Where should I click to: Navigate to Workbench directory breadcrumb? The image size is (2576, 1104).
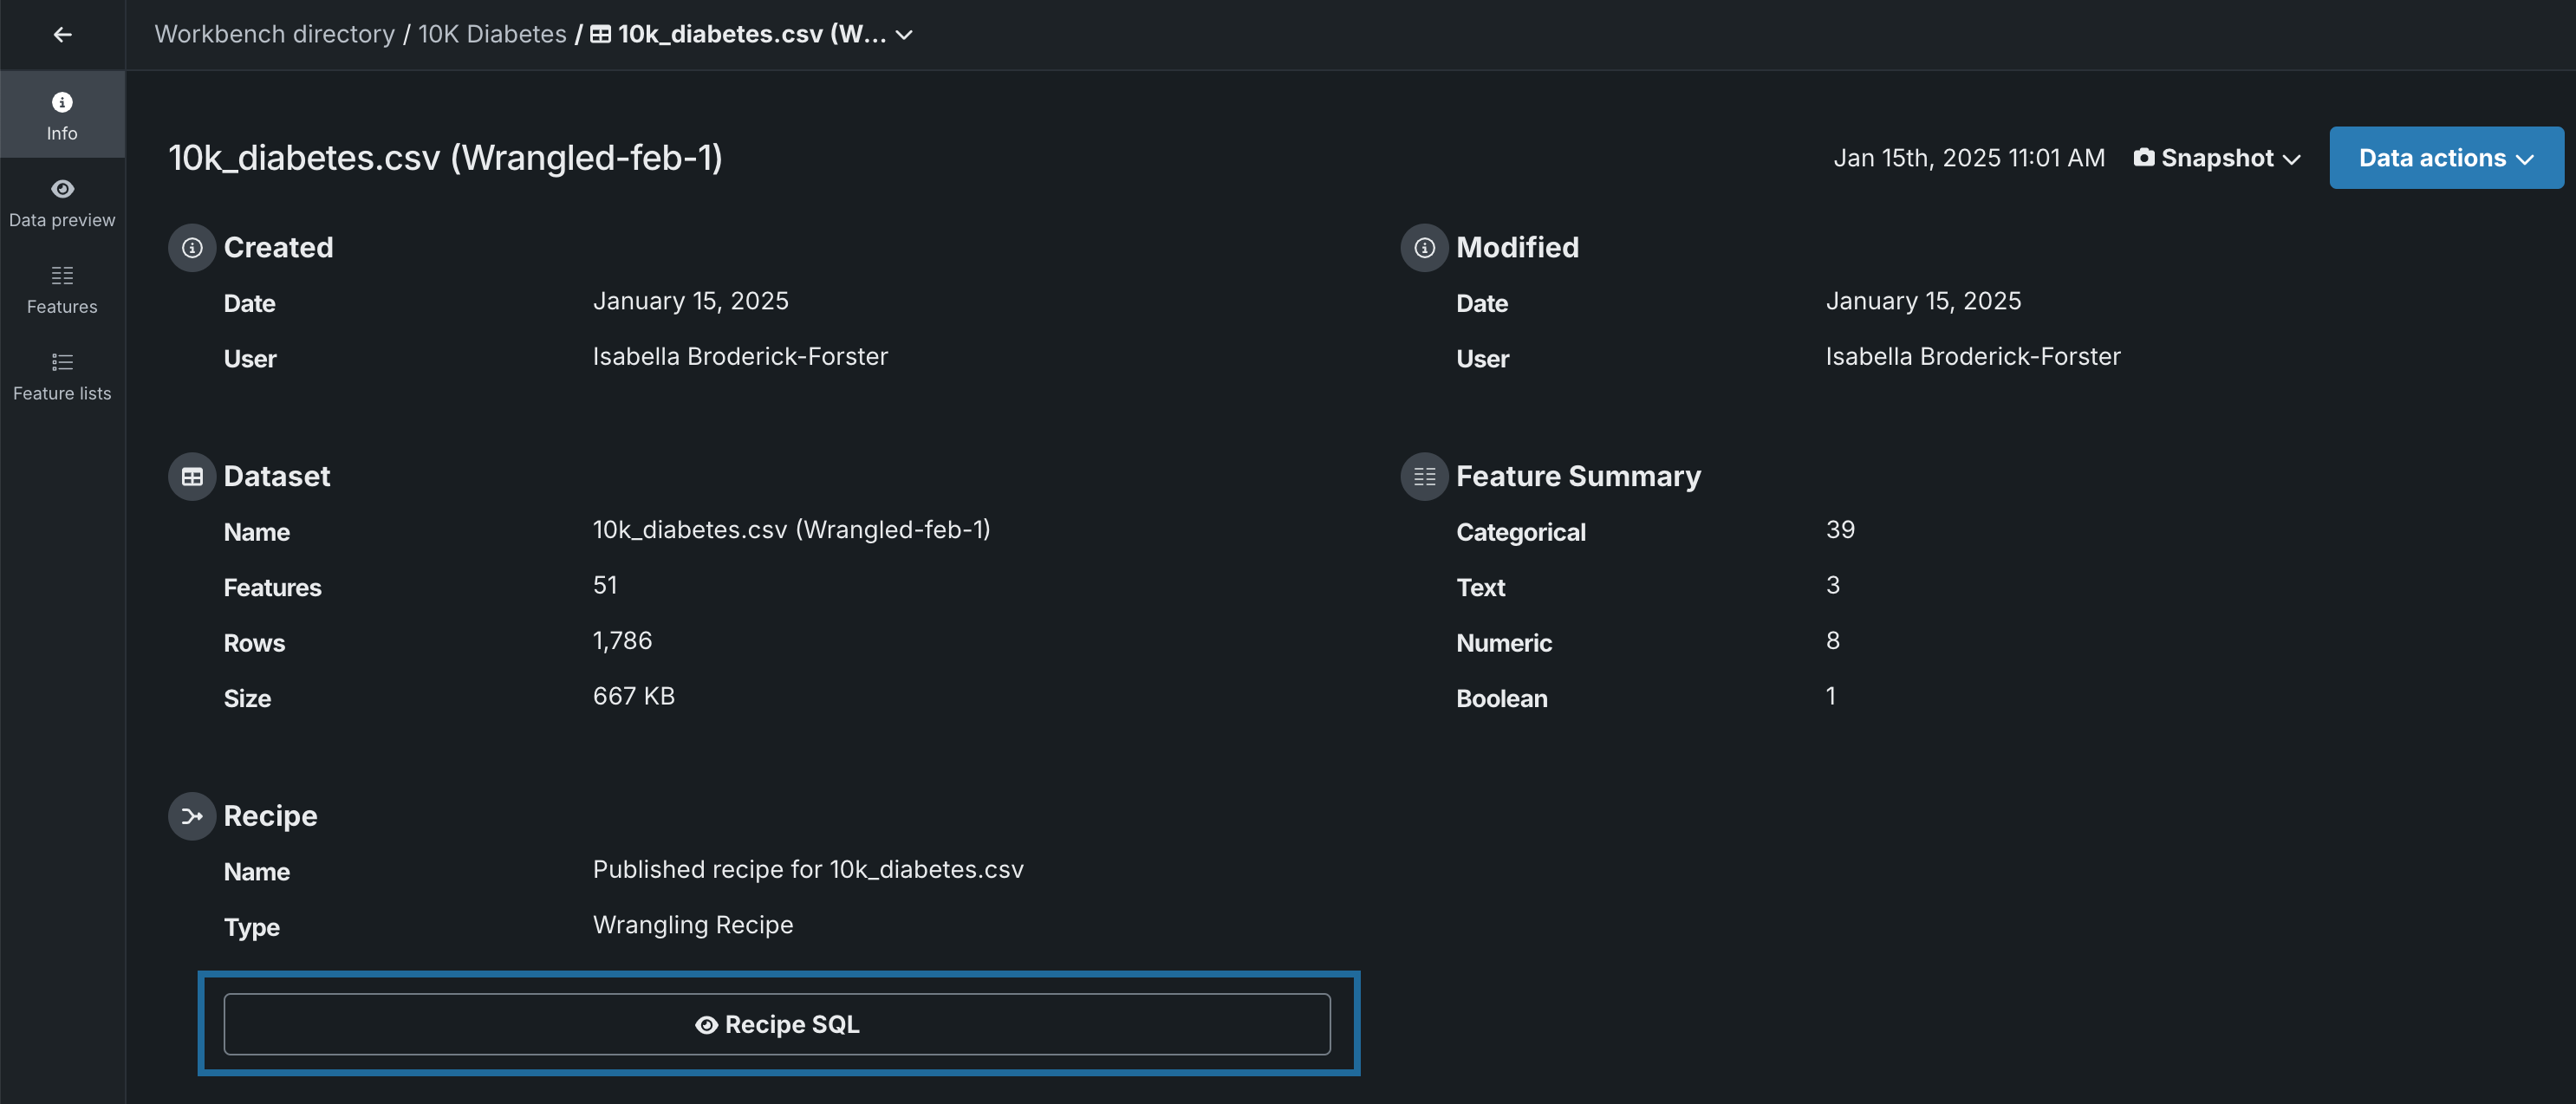[274, 34]
